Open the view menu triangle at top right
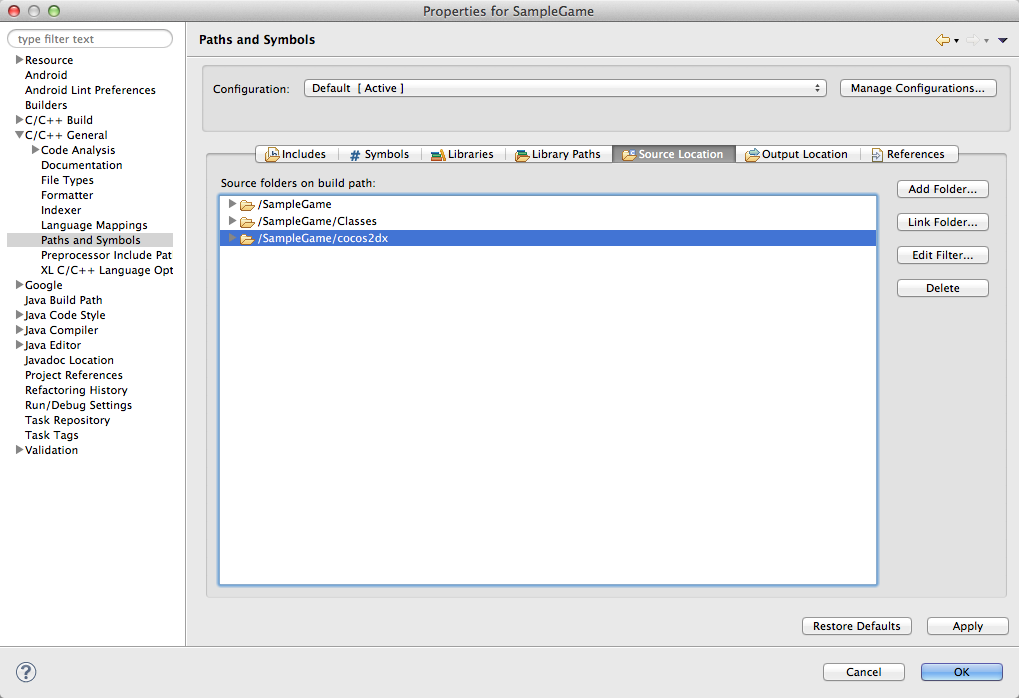The width and height of the screenshot is (1019, 698). coord(1004,38)
